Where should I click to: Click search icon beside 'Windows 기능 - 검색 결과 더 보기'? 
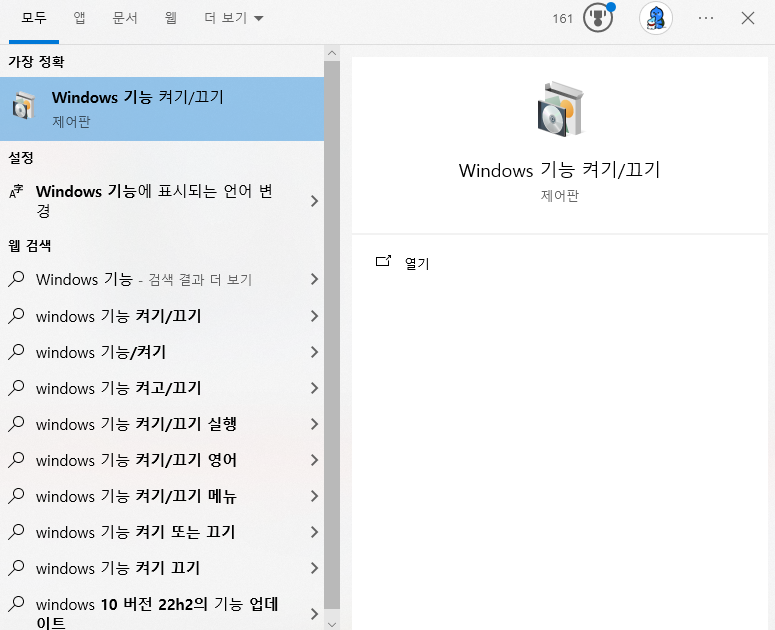pos(16,279)
